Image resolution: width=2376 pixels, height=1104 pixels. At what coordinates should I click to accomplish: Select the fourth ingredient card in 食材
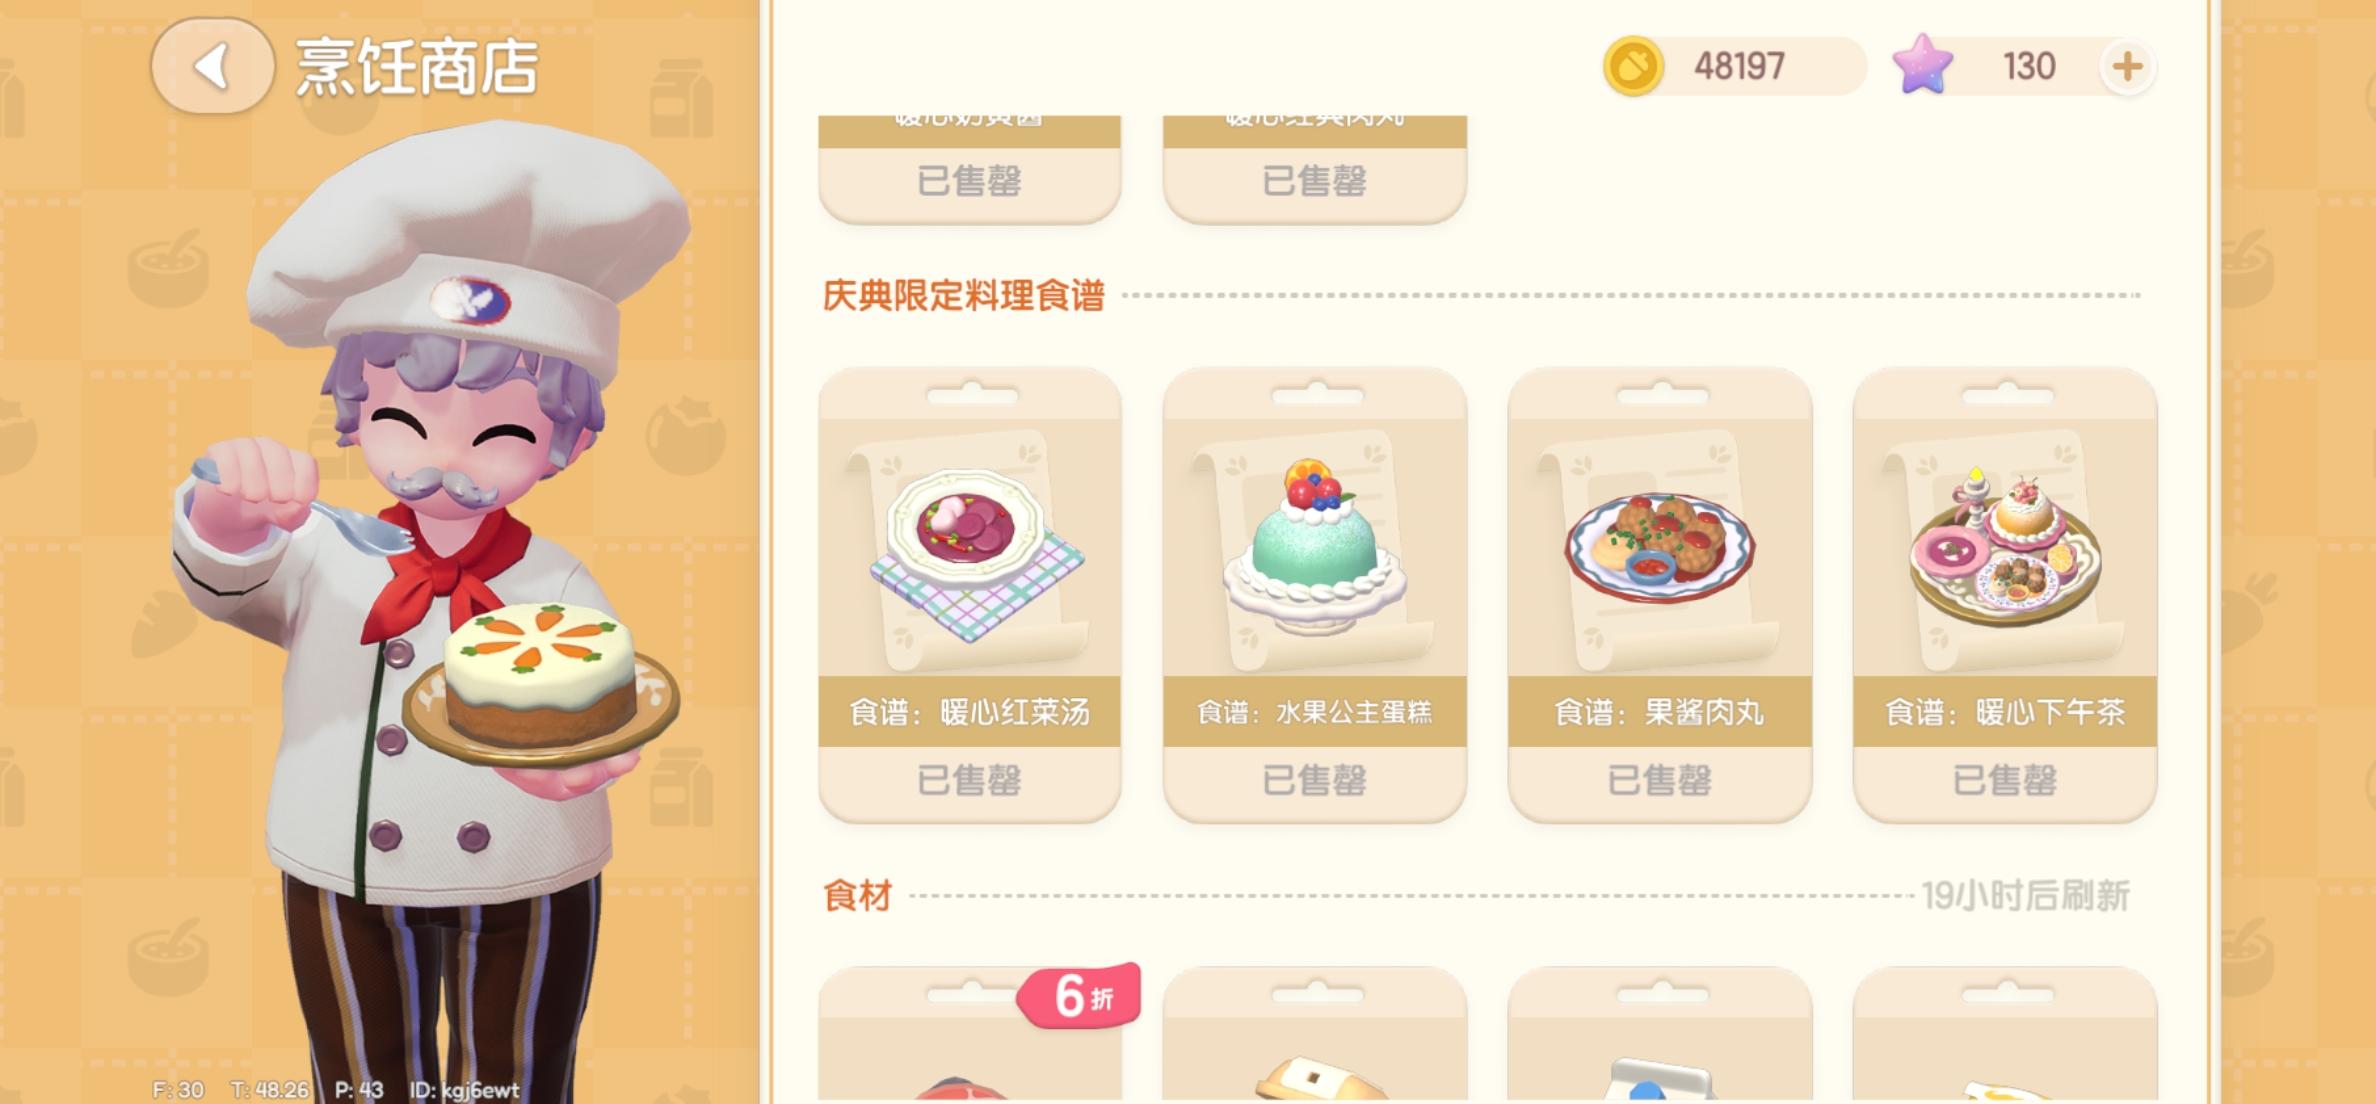pyautogui.click(x=2004, y=1035)
